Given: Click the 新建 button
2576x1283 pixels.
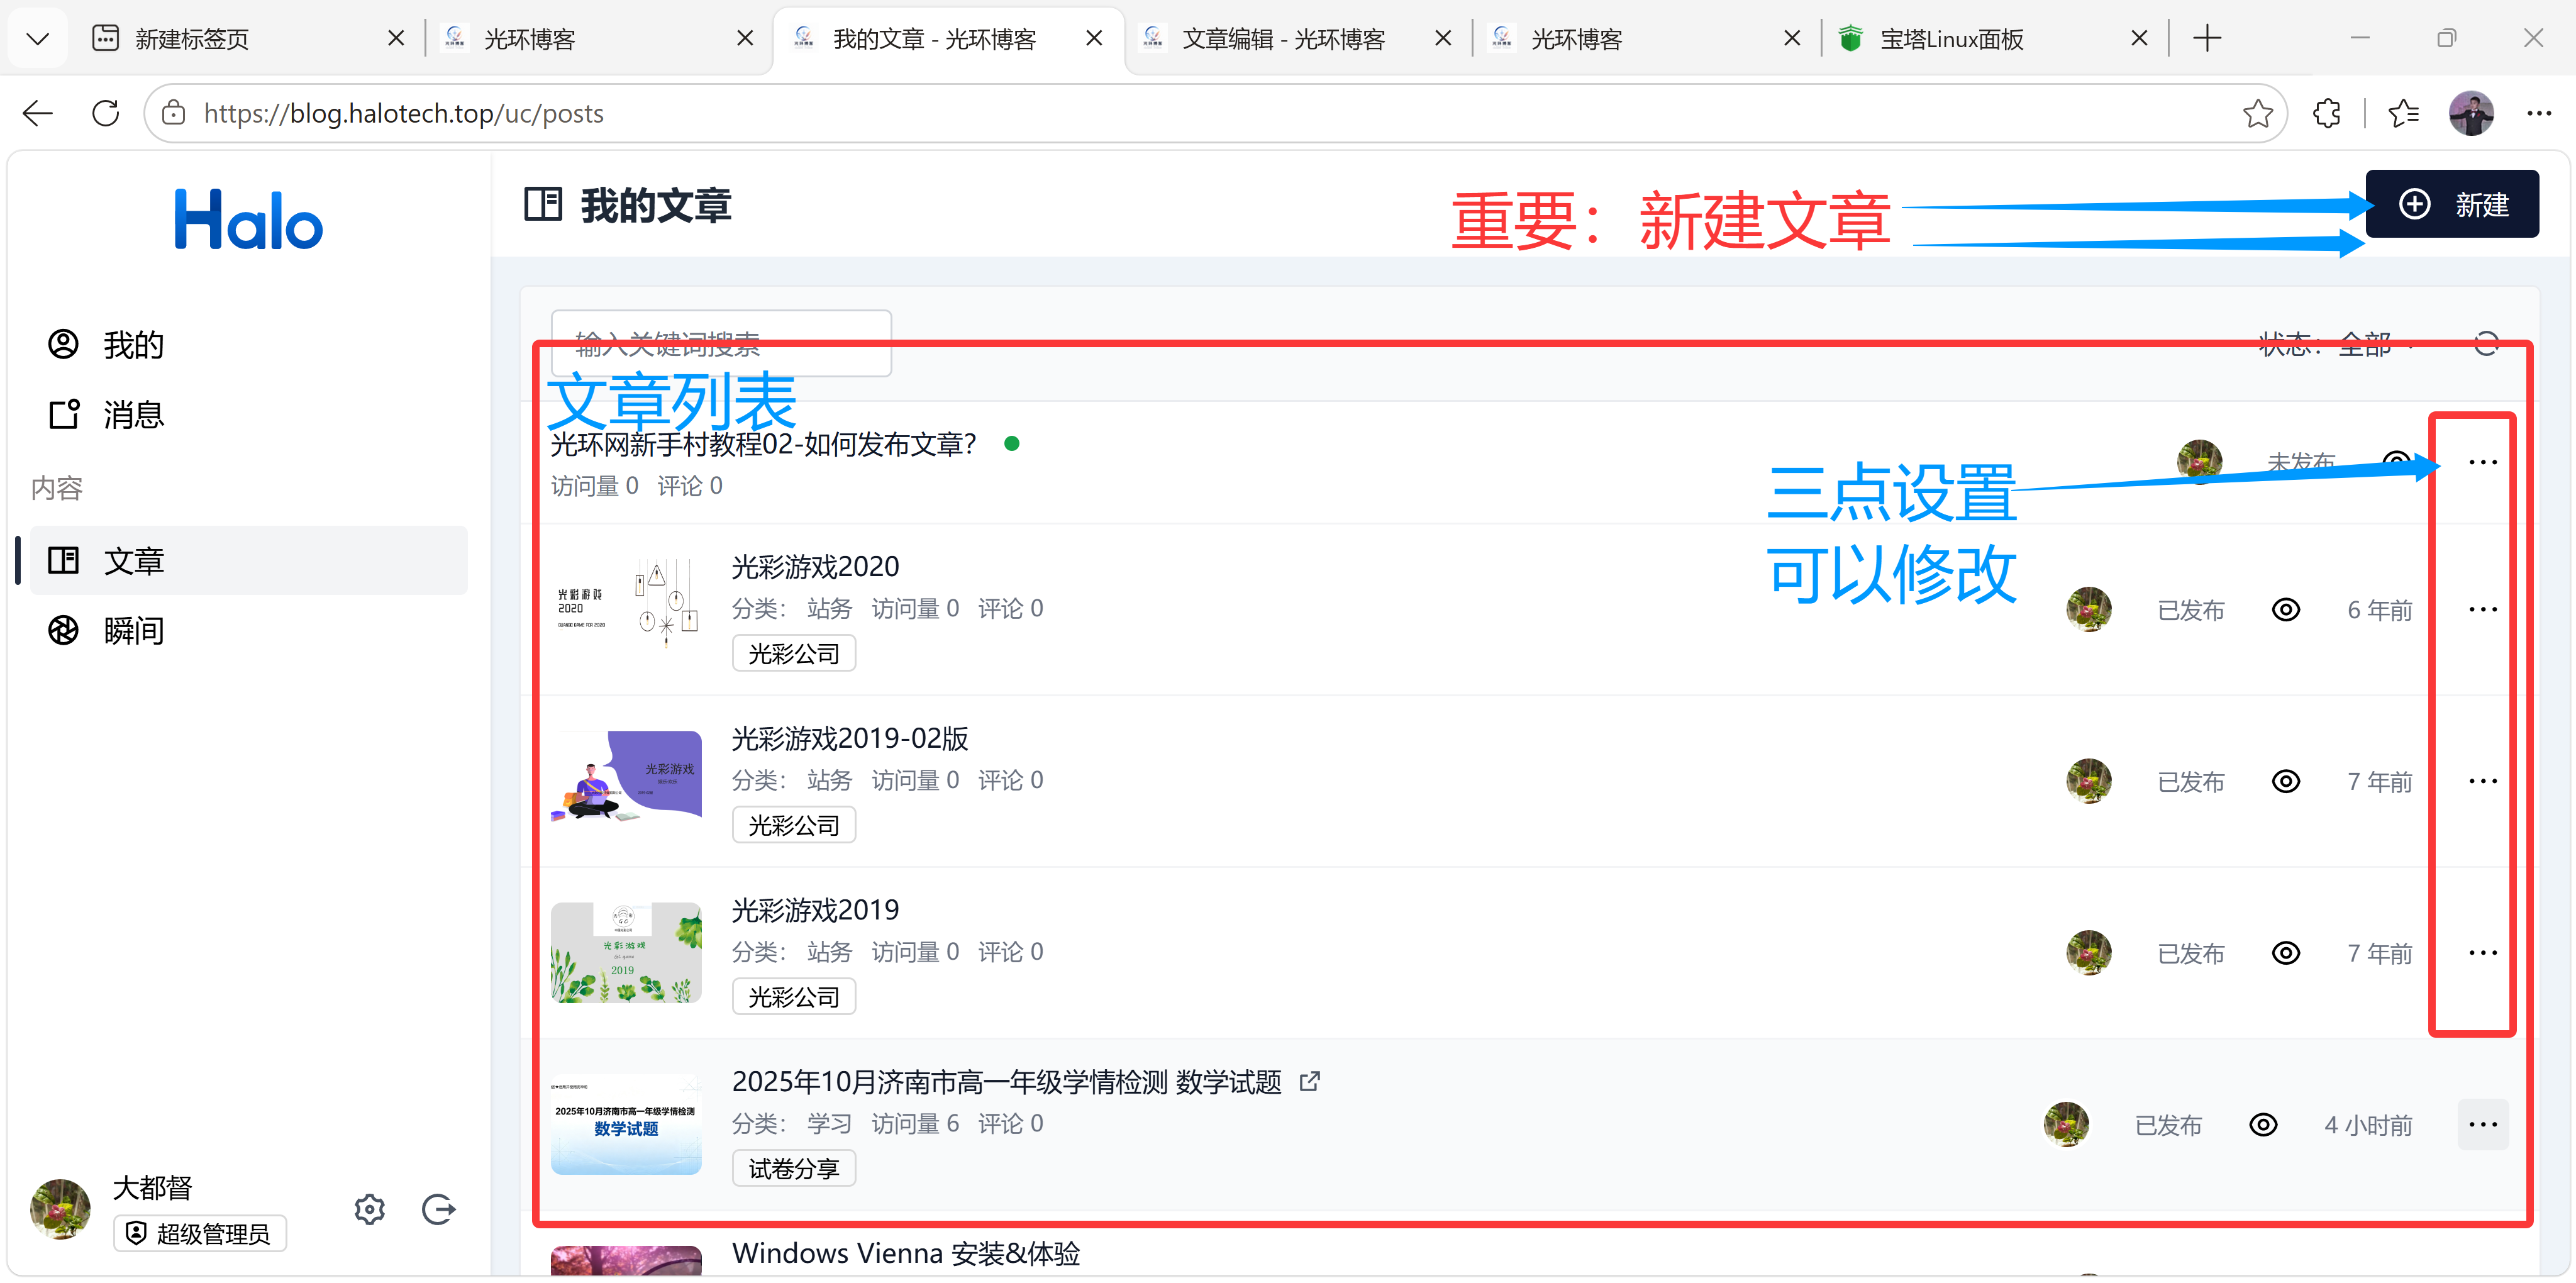Looking at the screenshot, I should (2452, 204).
